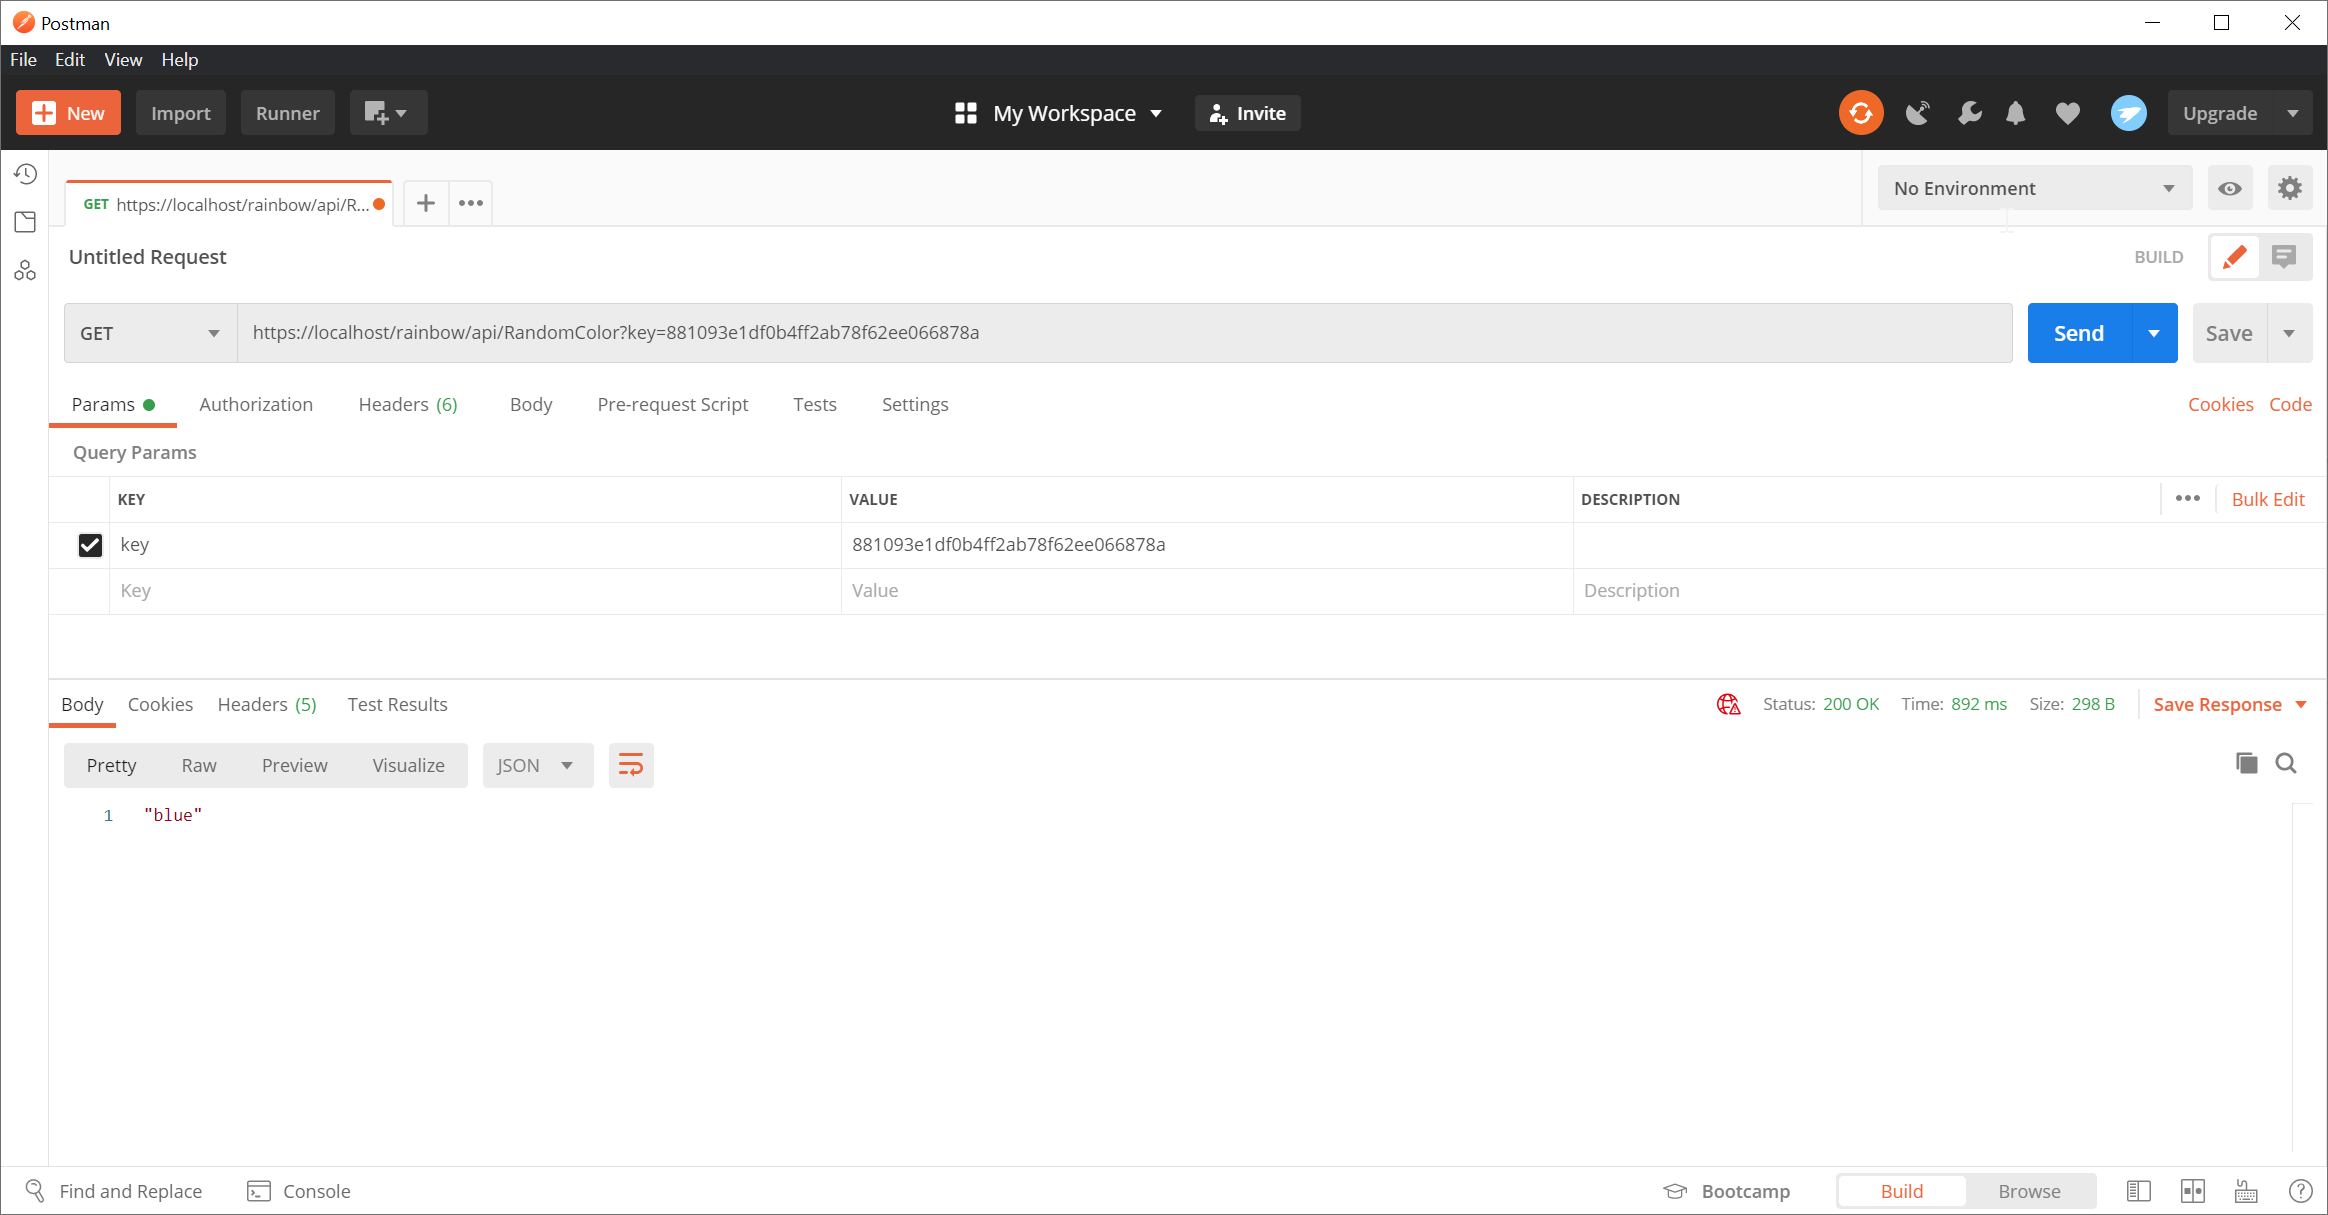This screenshot has width=2328, height=1215.
Task: Open the Pre-request Script tab
Action: point(672,404)
